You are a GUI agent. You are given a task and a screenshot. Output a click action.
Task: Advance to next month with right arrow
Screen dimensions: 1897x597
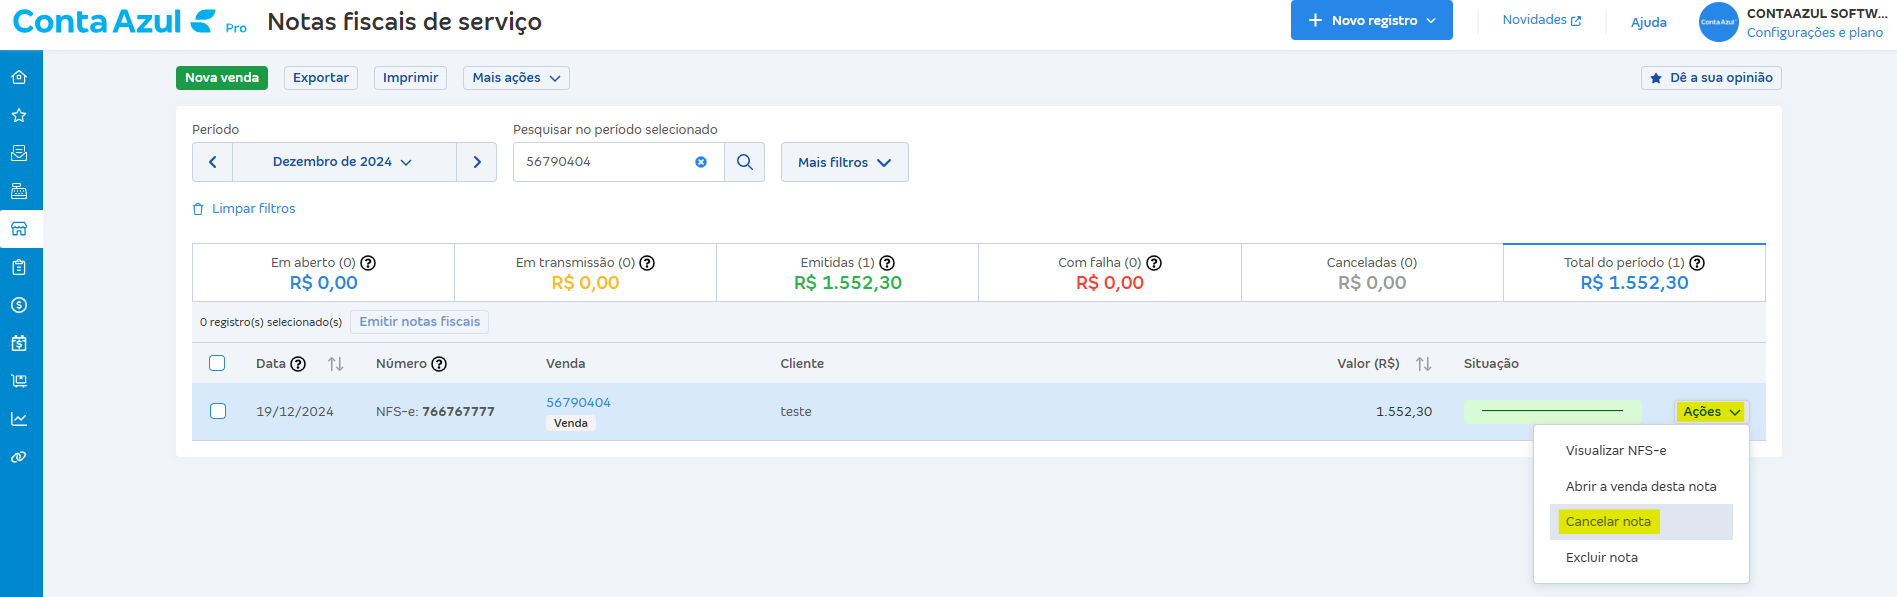(x=477, y=162)
